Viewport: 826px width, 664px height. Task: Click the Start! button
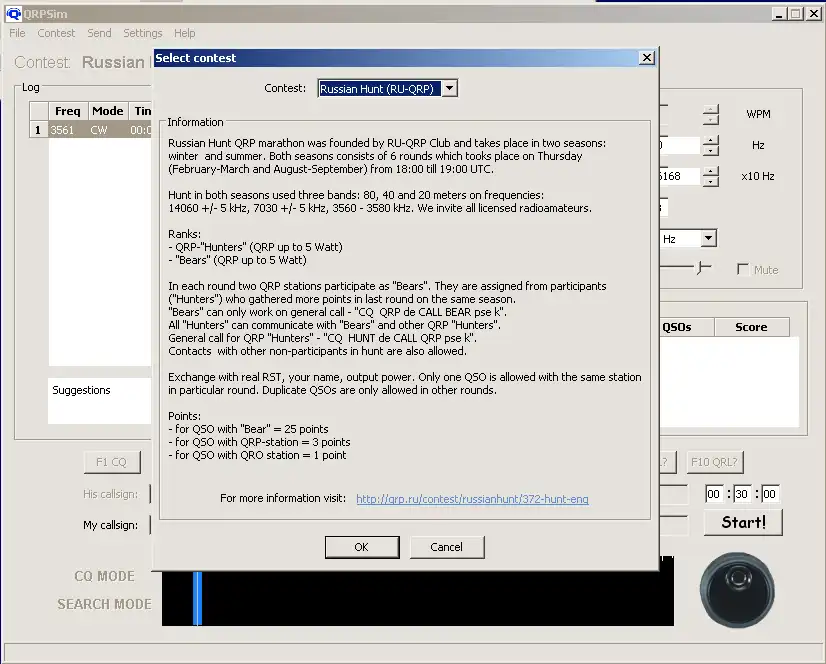pos(743,522)
